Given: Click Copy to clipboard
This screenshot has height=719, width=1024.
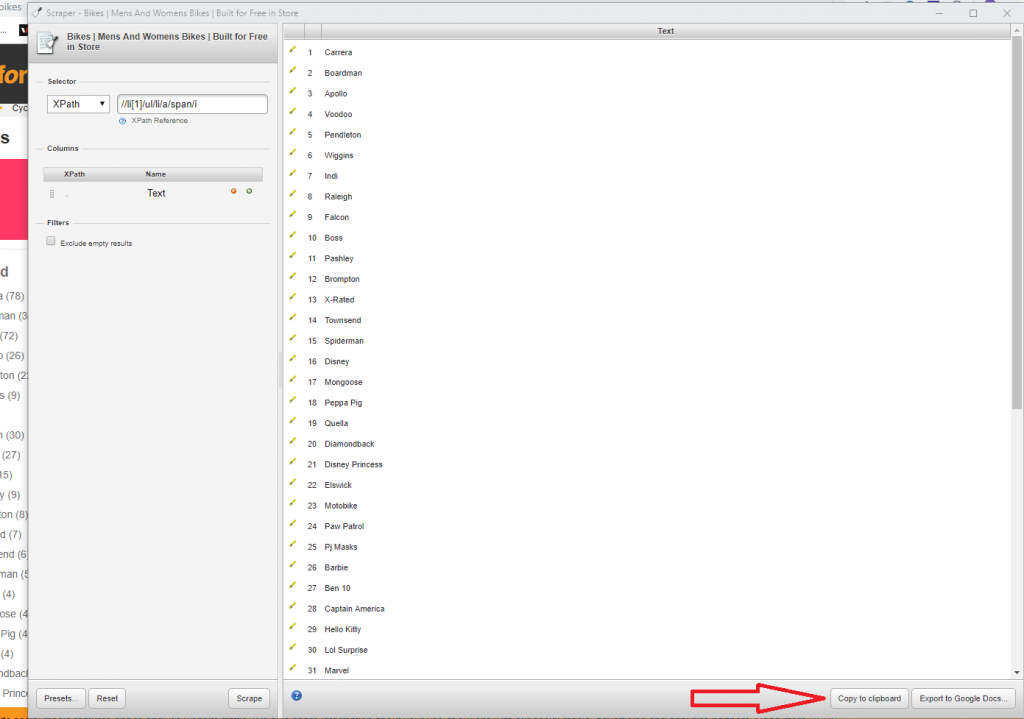Looking at the screenshot, I should [x=869, y=698].
